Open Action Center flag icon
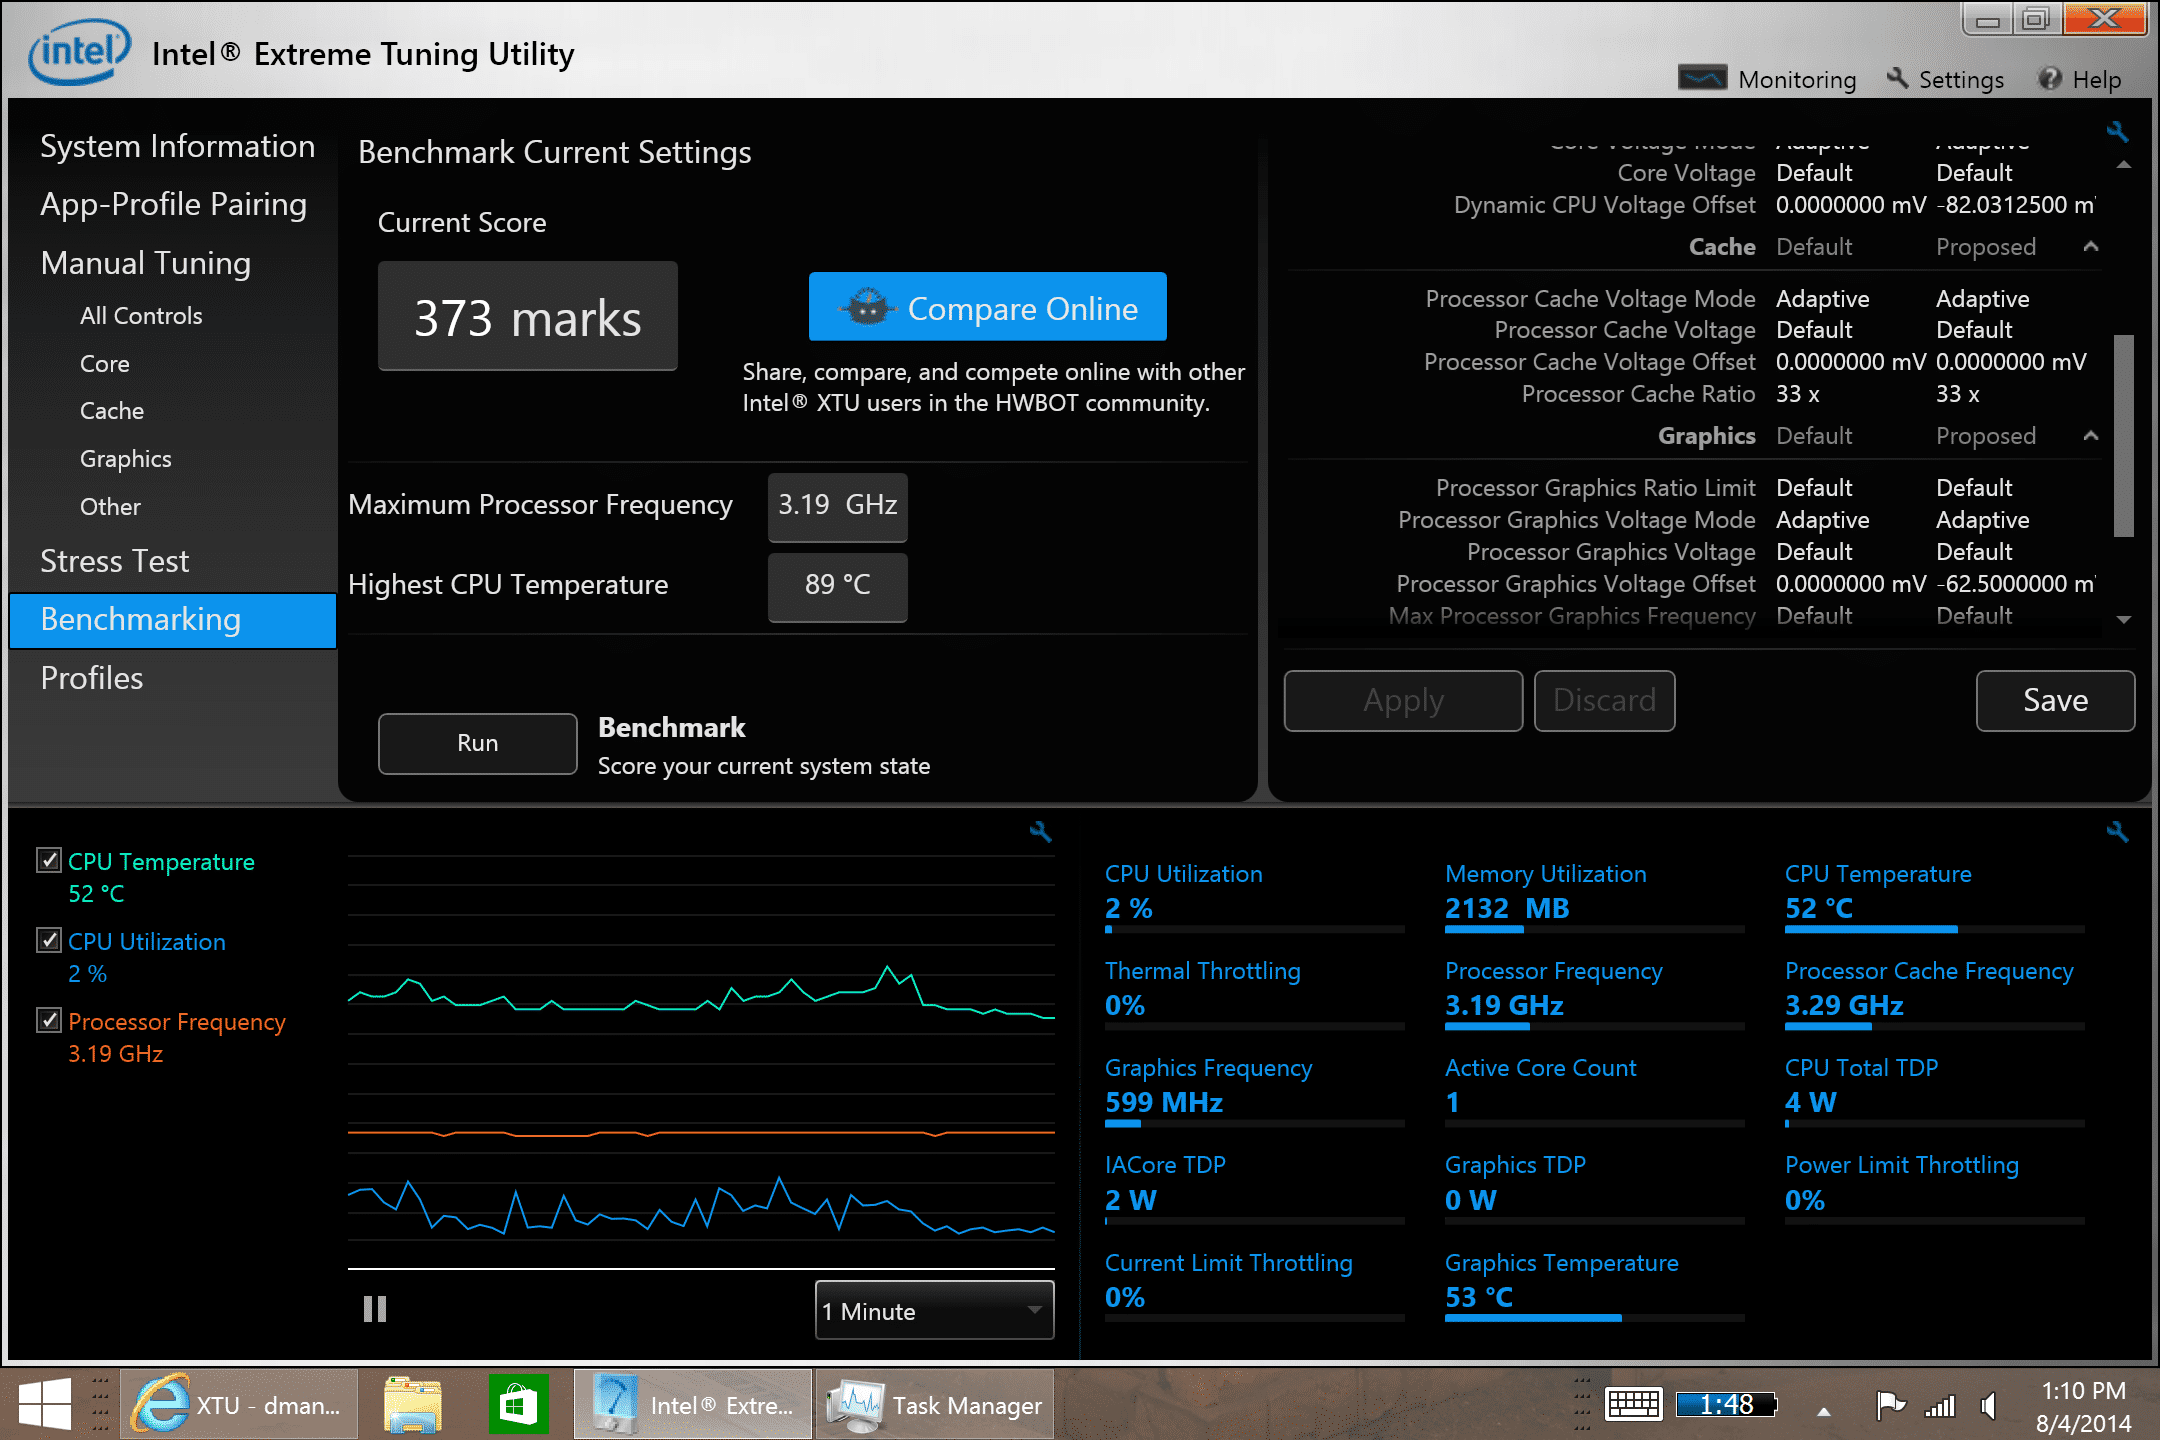Screen dimensions: 2160x1440 [1890, 1405]
